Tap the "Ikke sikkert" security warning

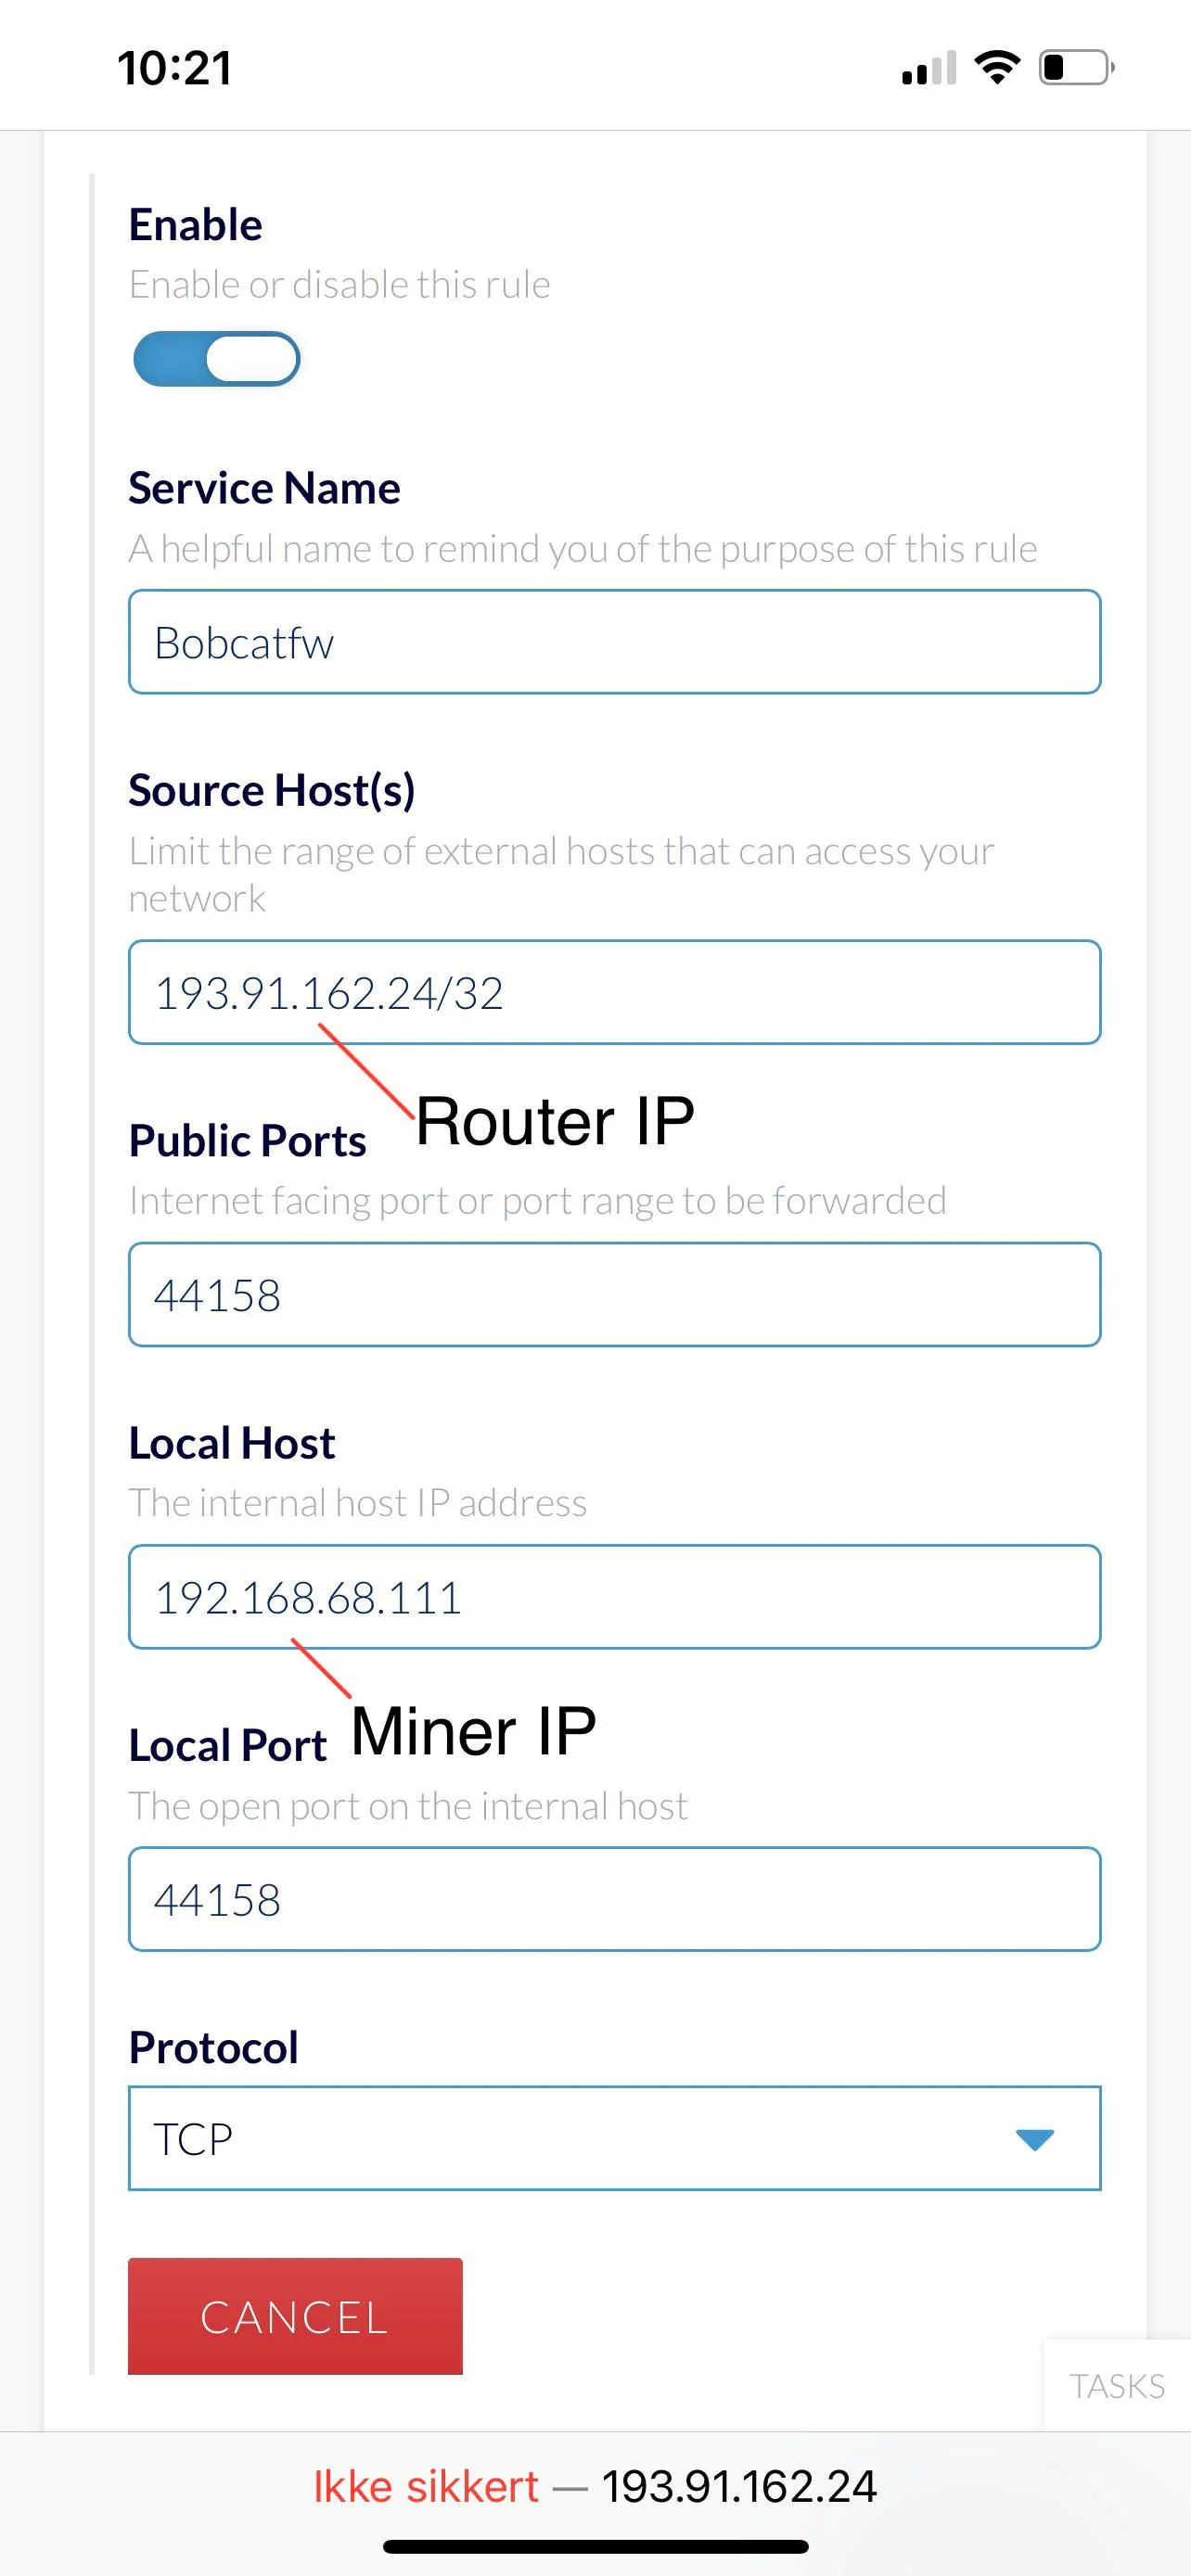(x=426, y=2487)
